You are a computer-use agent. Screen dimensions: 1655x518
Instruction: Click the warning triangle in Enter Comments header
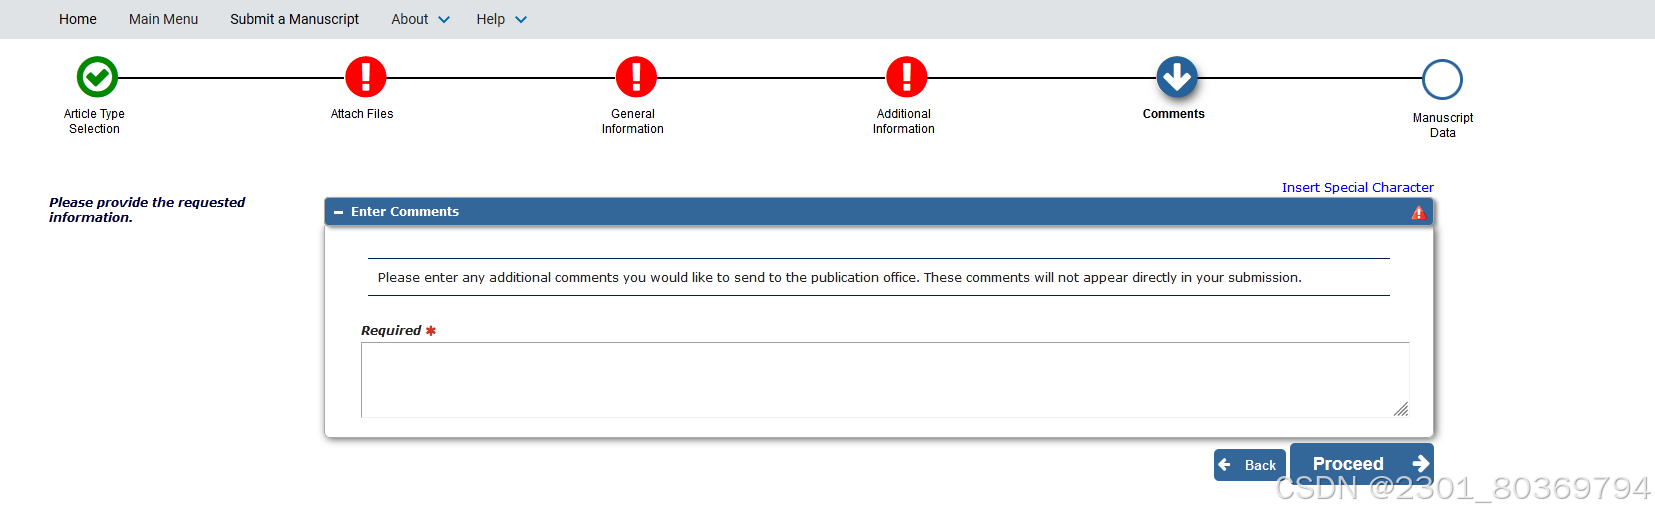[1418, 212]
